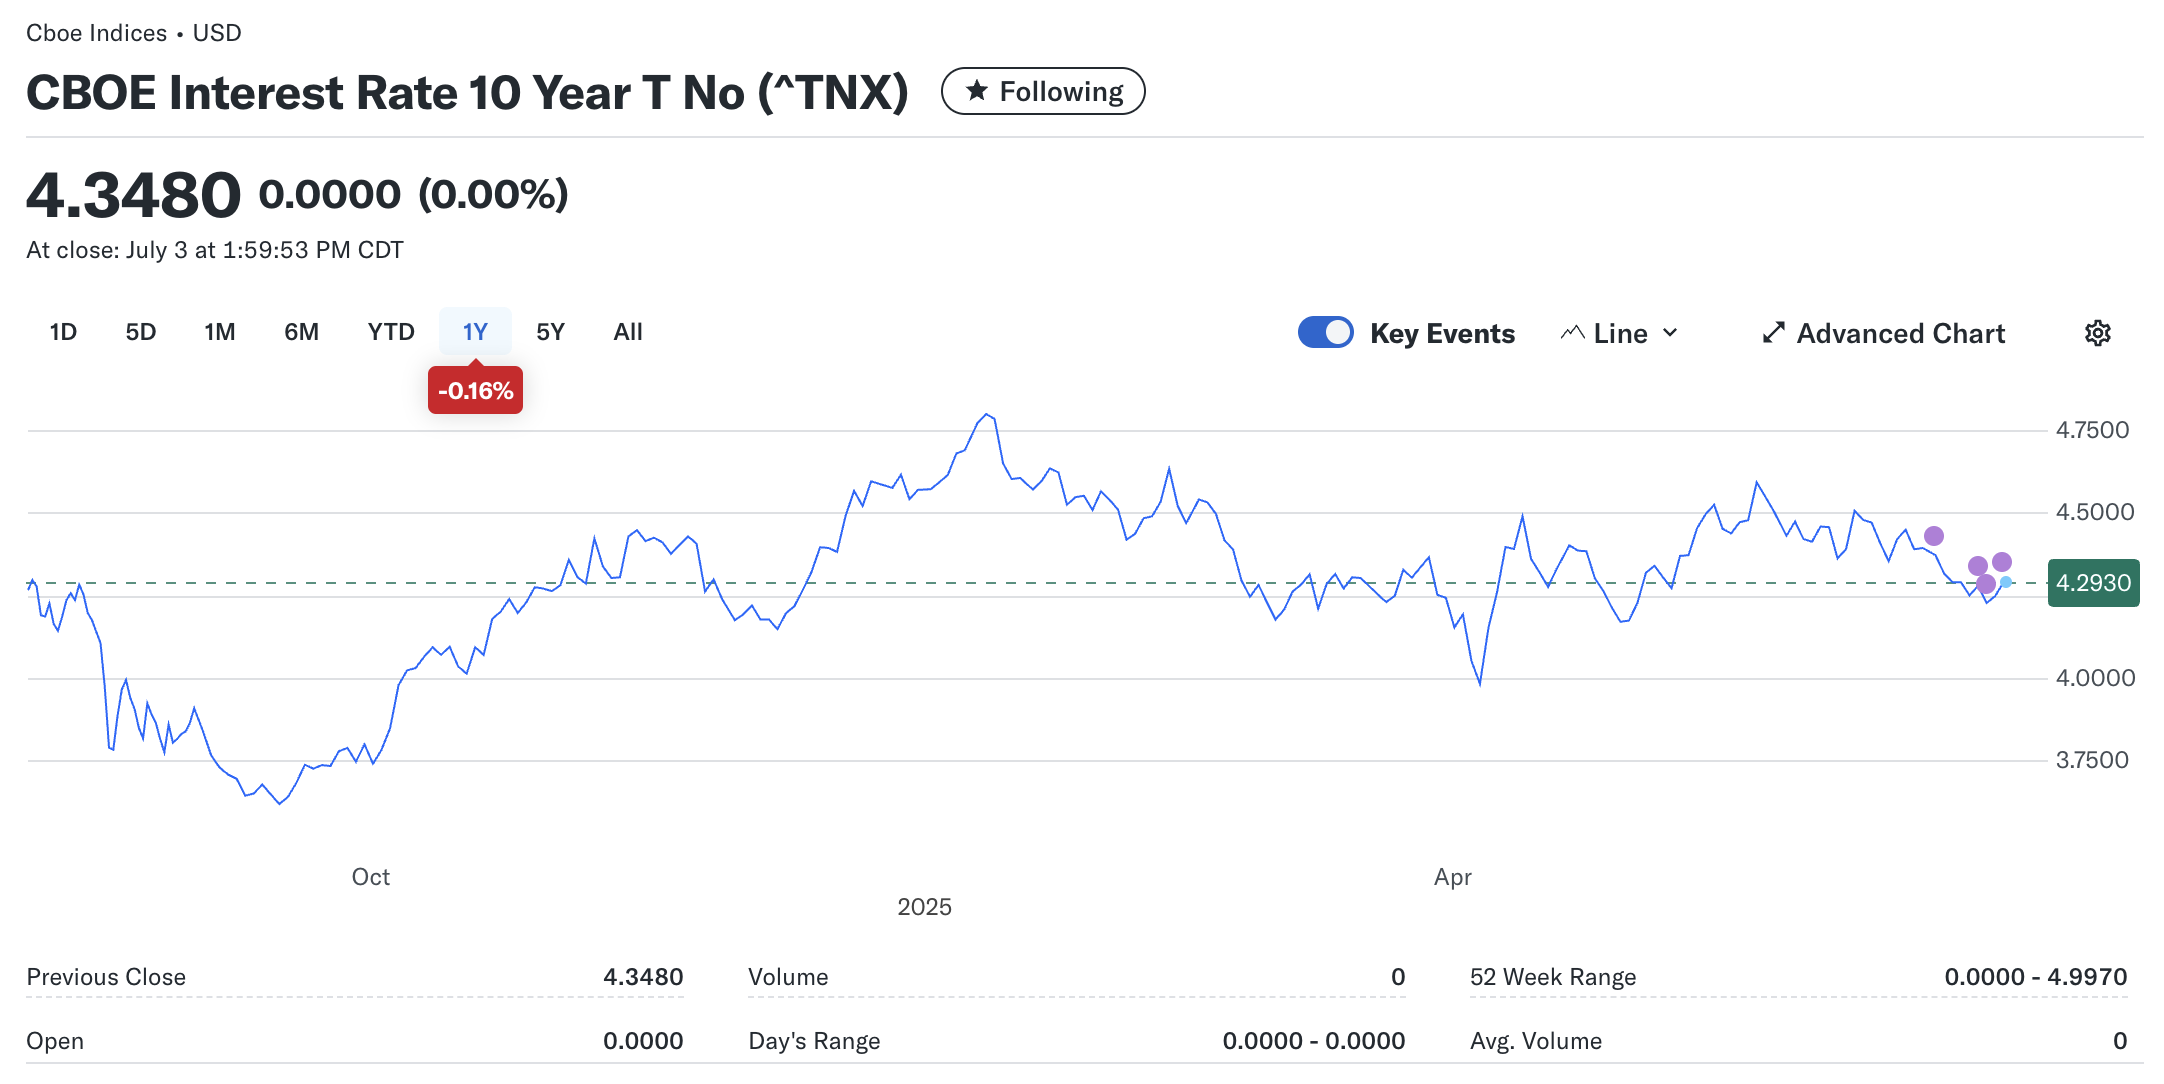The width and height of the screenshot is (2164, 1084).
Task: Click the small light-blue event dot
Action: click(x=2006, y=582)
